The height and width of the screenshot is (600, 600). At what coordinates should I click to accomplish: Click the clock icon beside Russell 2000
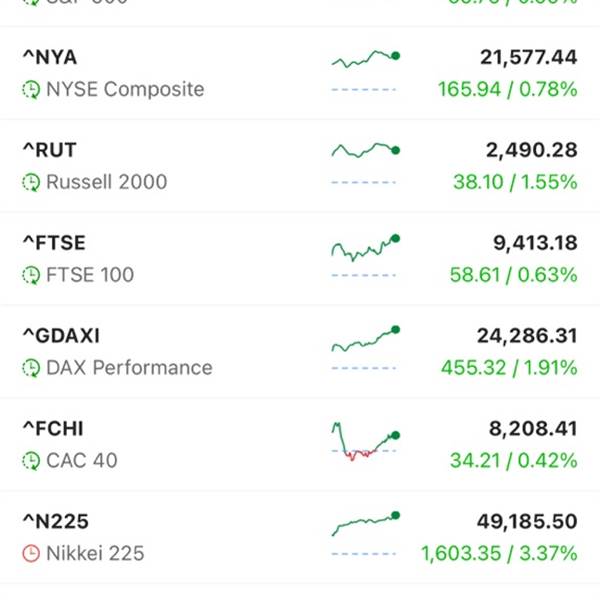pos(31,182)
